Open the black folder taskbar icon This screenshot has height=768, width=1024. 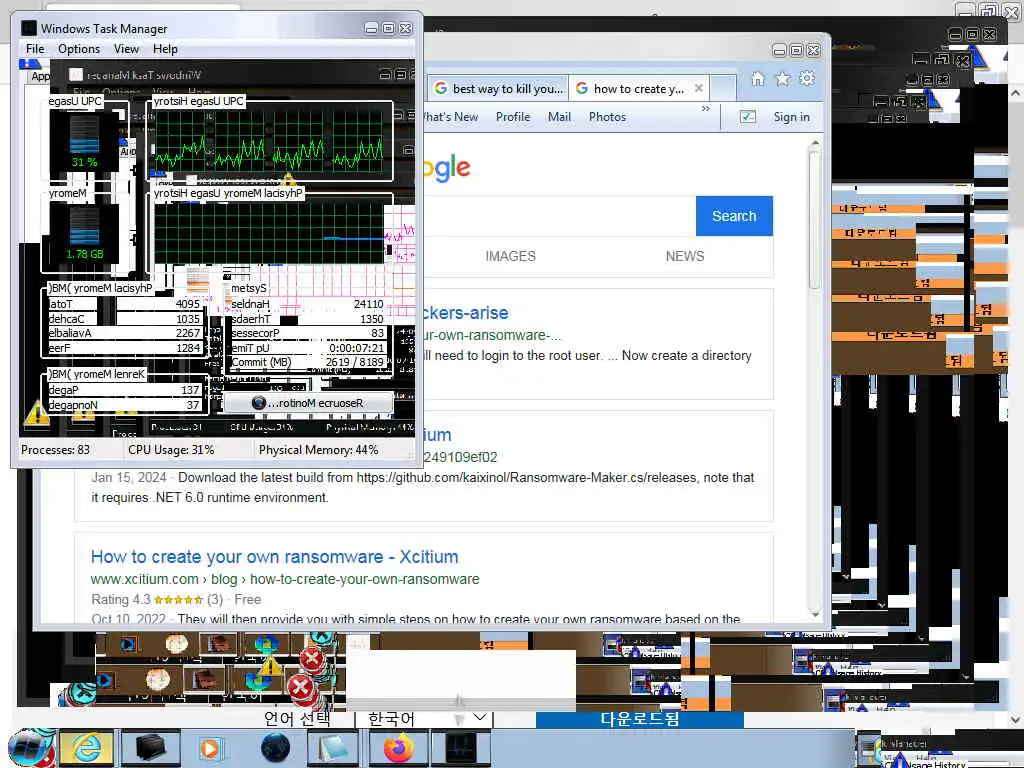click(x=150, y=748)
